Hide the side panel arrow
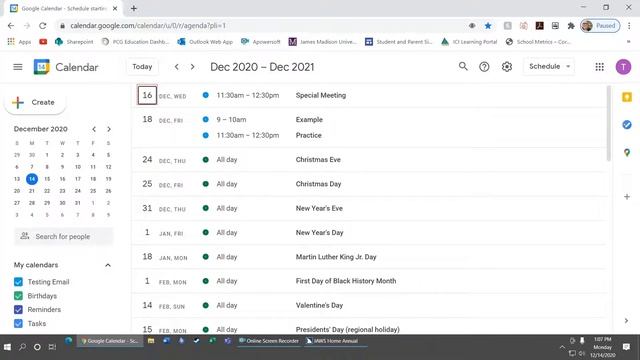 coord(627,321)
